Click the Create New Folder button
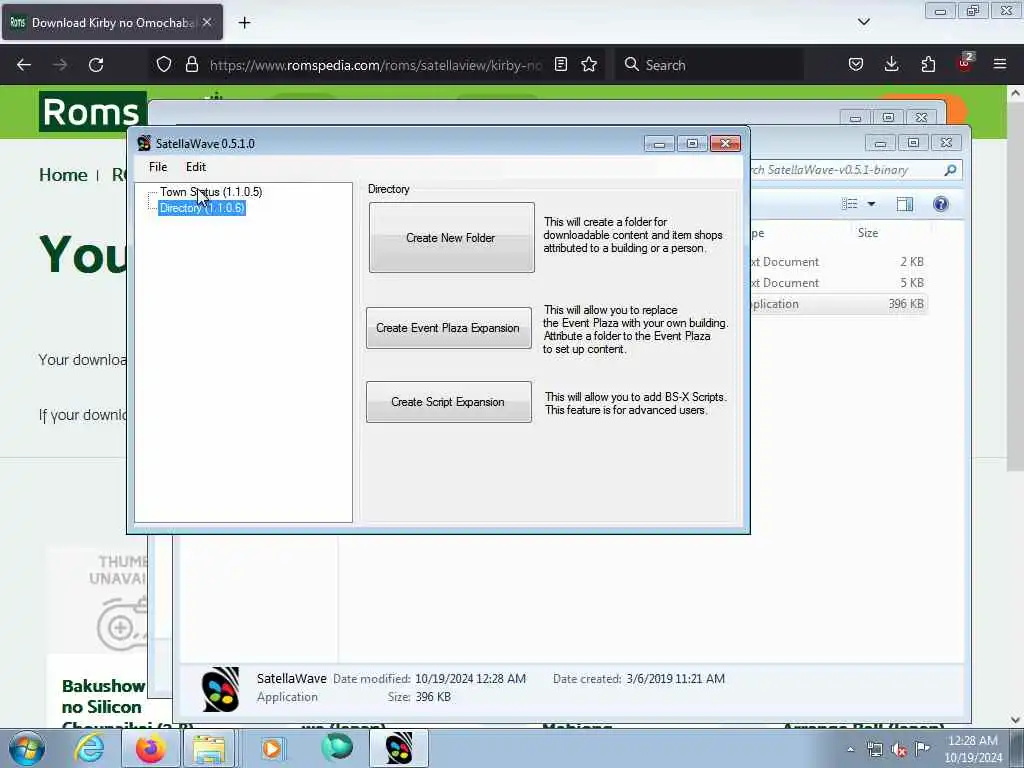 451,238
